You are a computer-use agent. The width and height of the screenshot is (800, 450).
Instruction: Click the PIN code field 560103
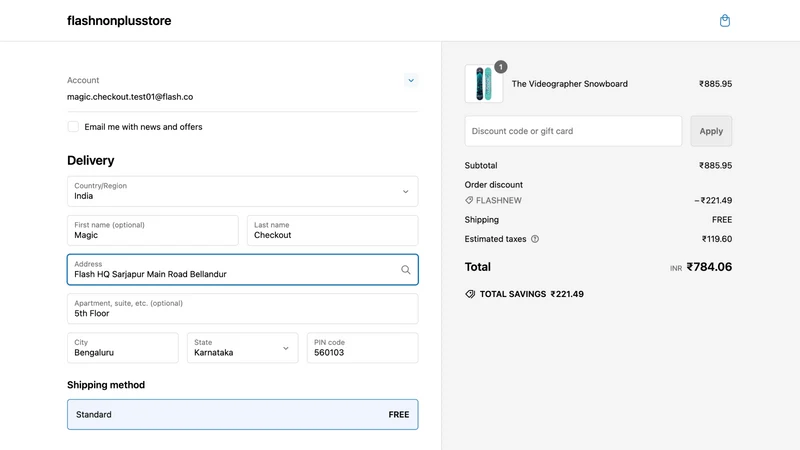point(362,348)
